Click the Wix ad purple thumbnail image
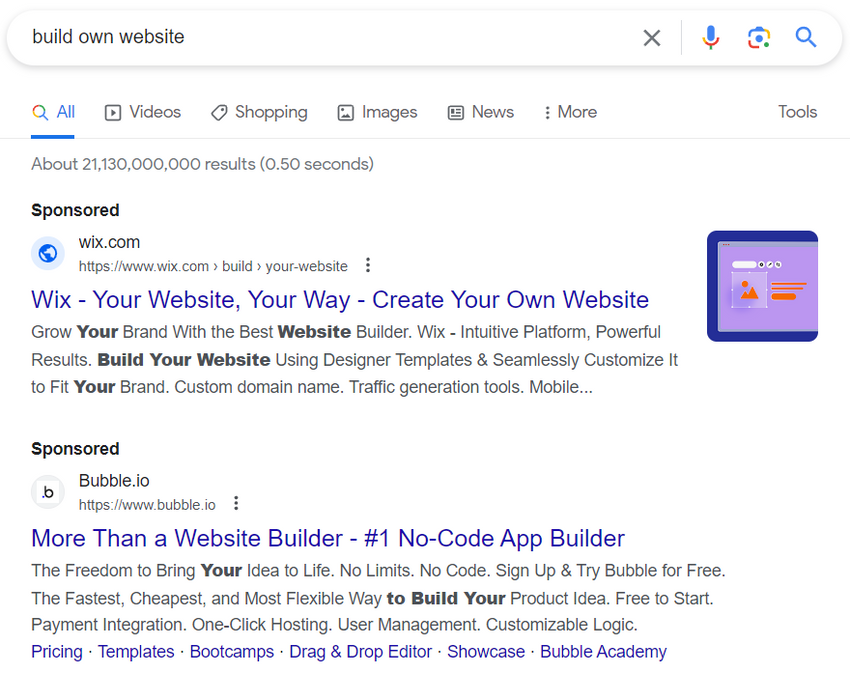 762,286
